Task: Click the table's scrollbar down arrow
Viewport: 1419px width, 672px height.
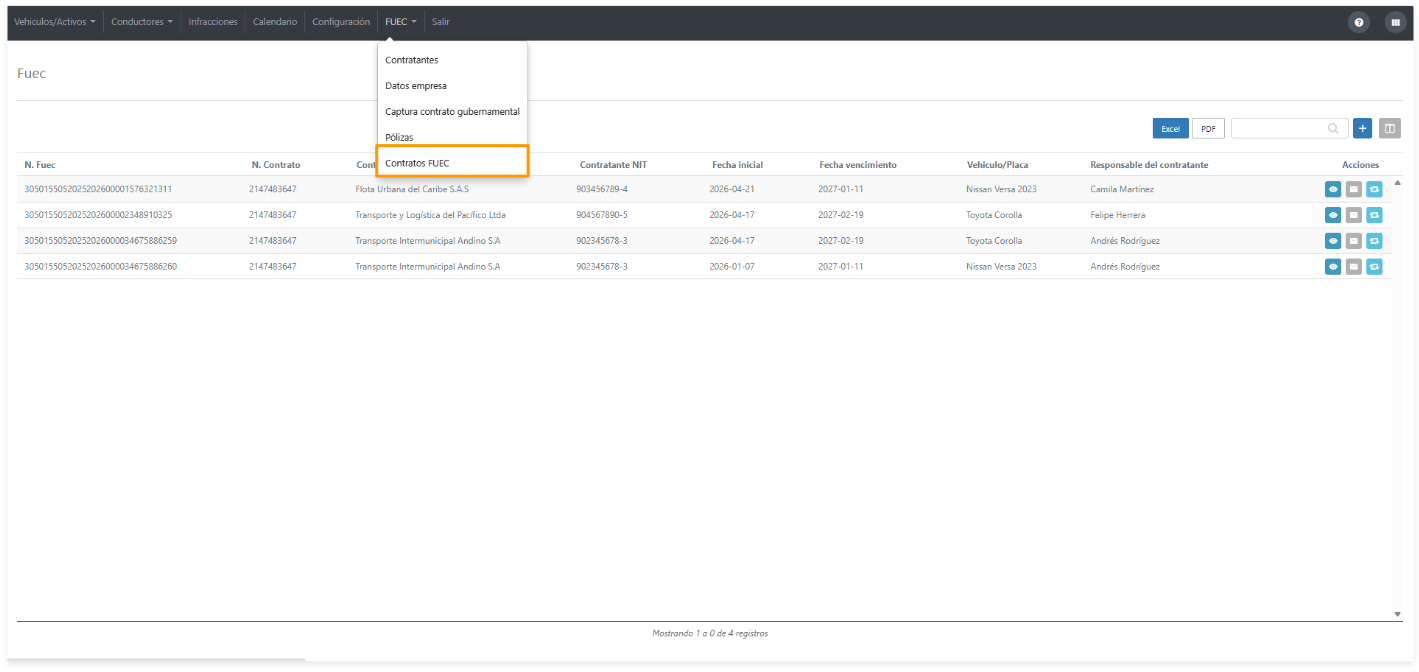Action: pyautogui.click(x=1397, y=614)
